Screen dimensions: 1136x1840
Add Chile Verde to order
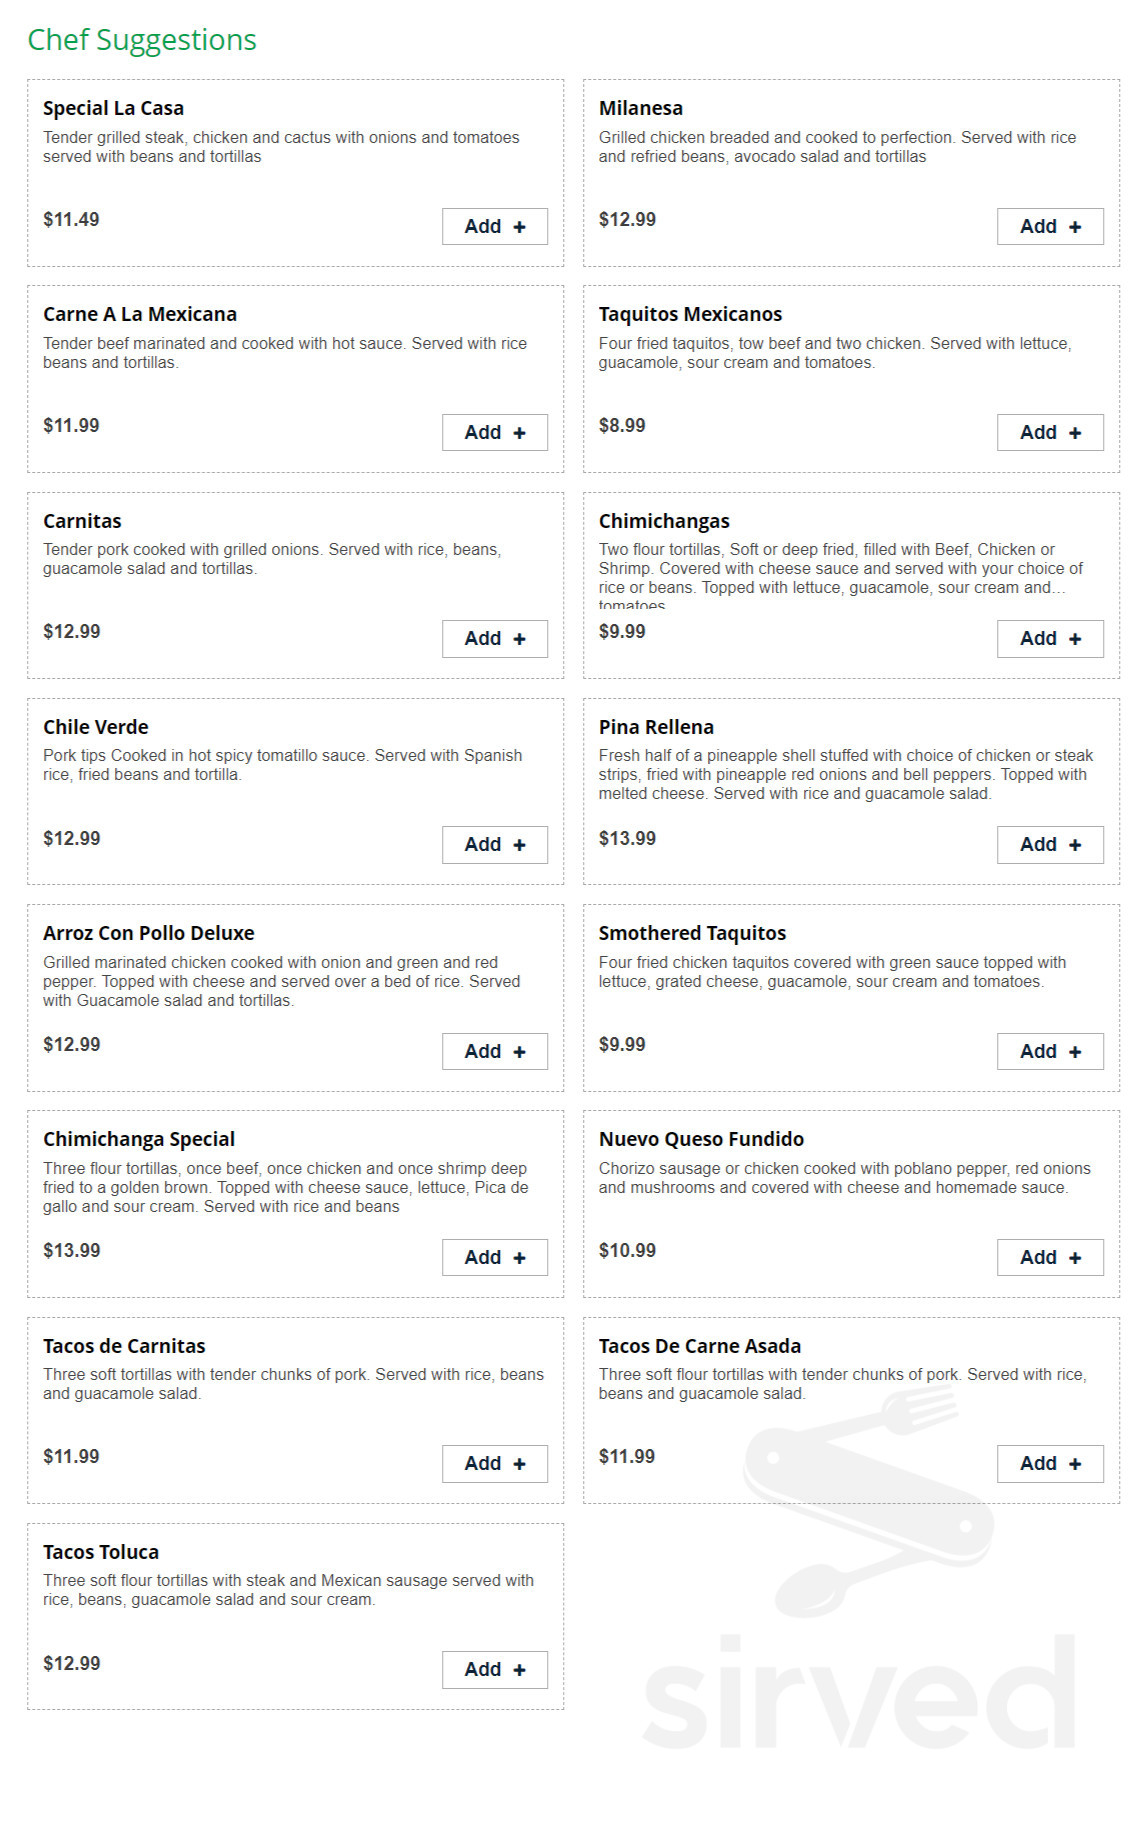(495, 845)
